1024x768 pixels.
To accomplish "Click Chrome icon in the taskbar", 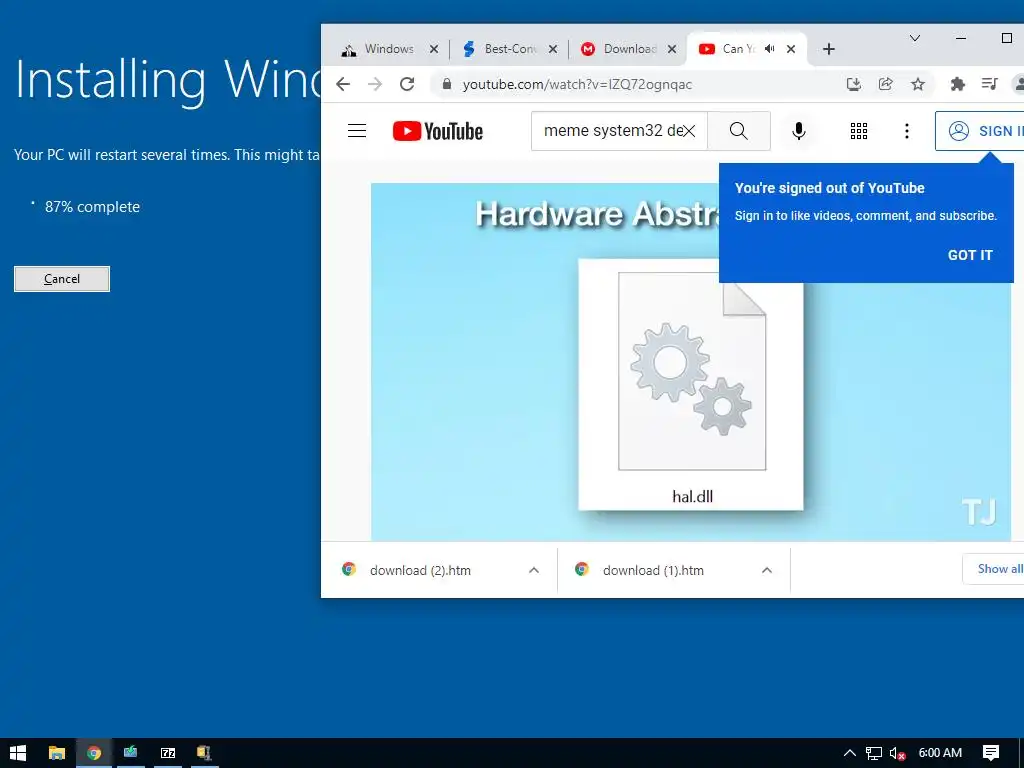I will point(94,753).
